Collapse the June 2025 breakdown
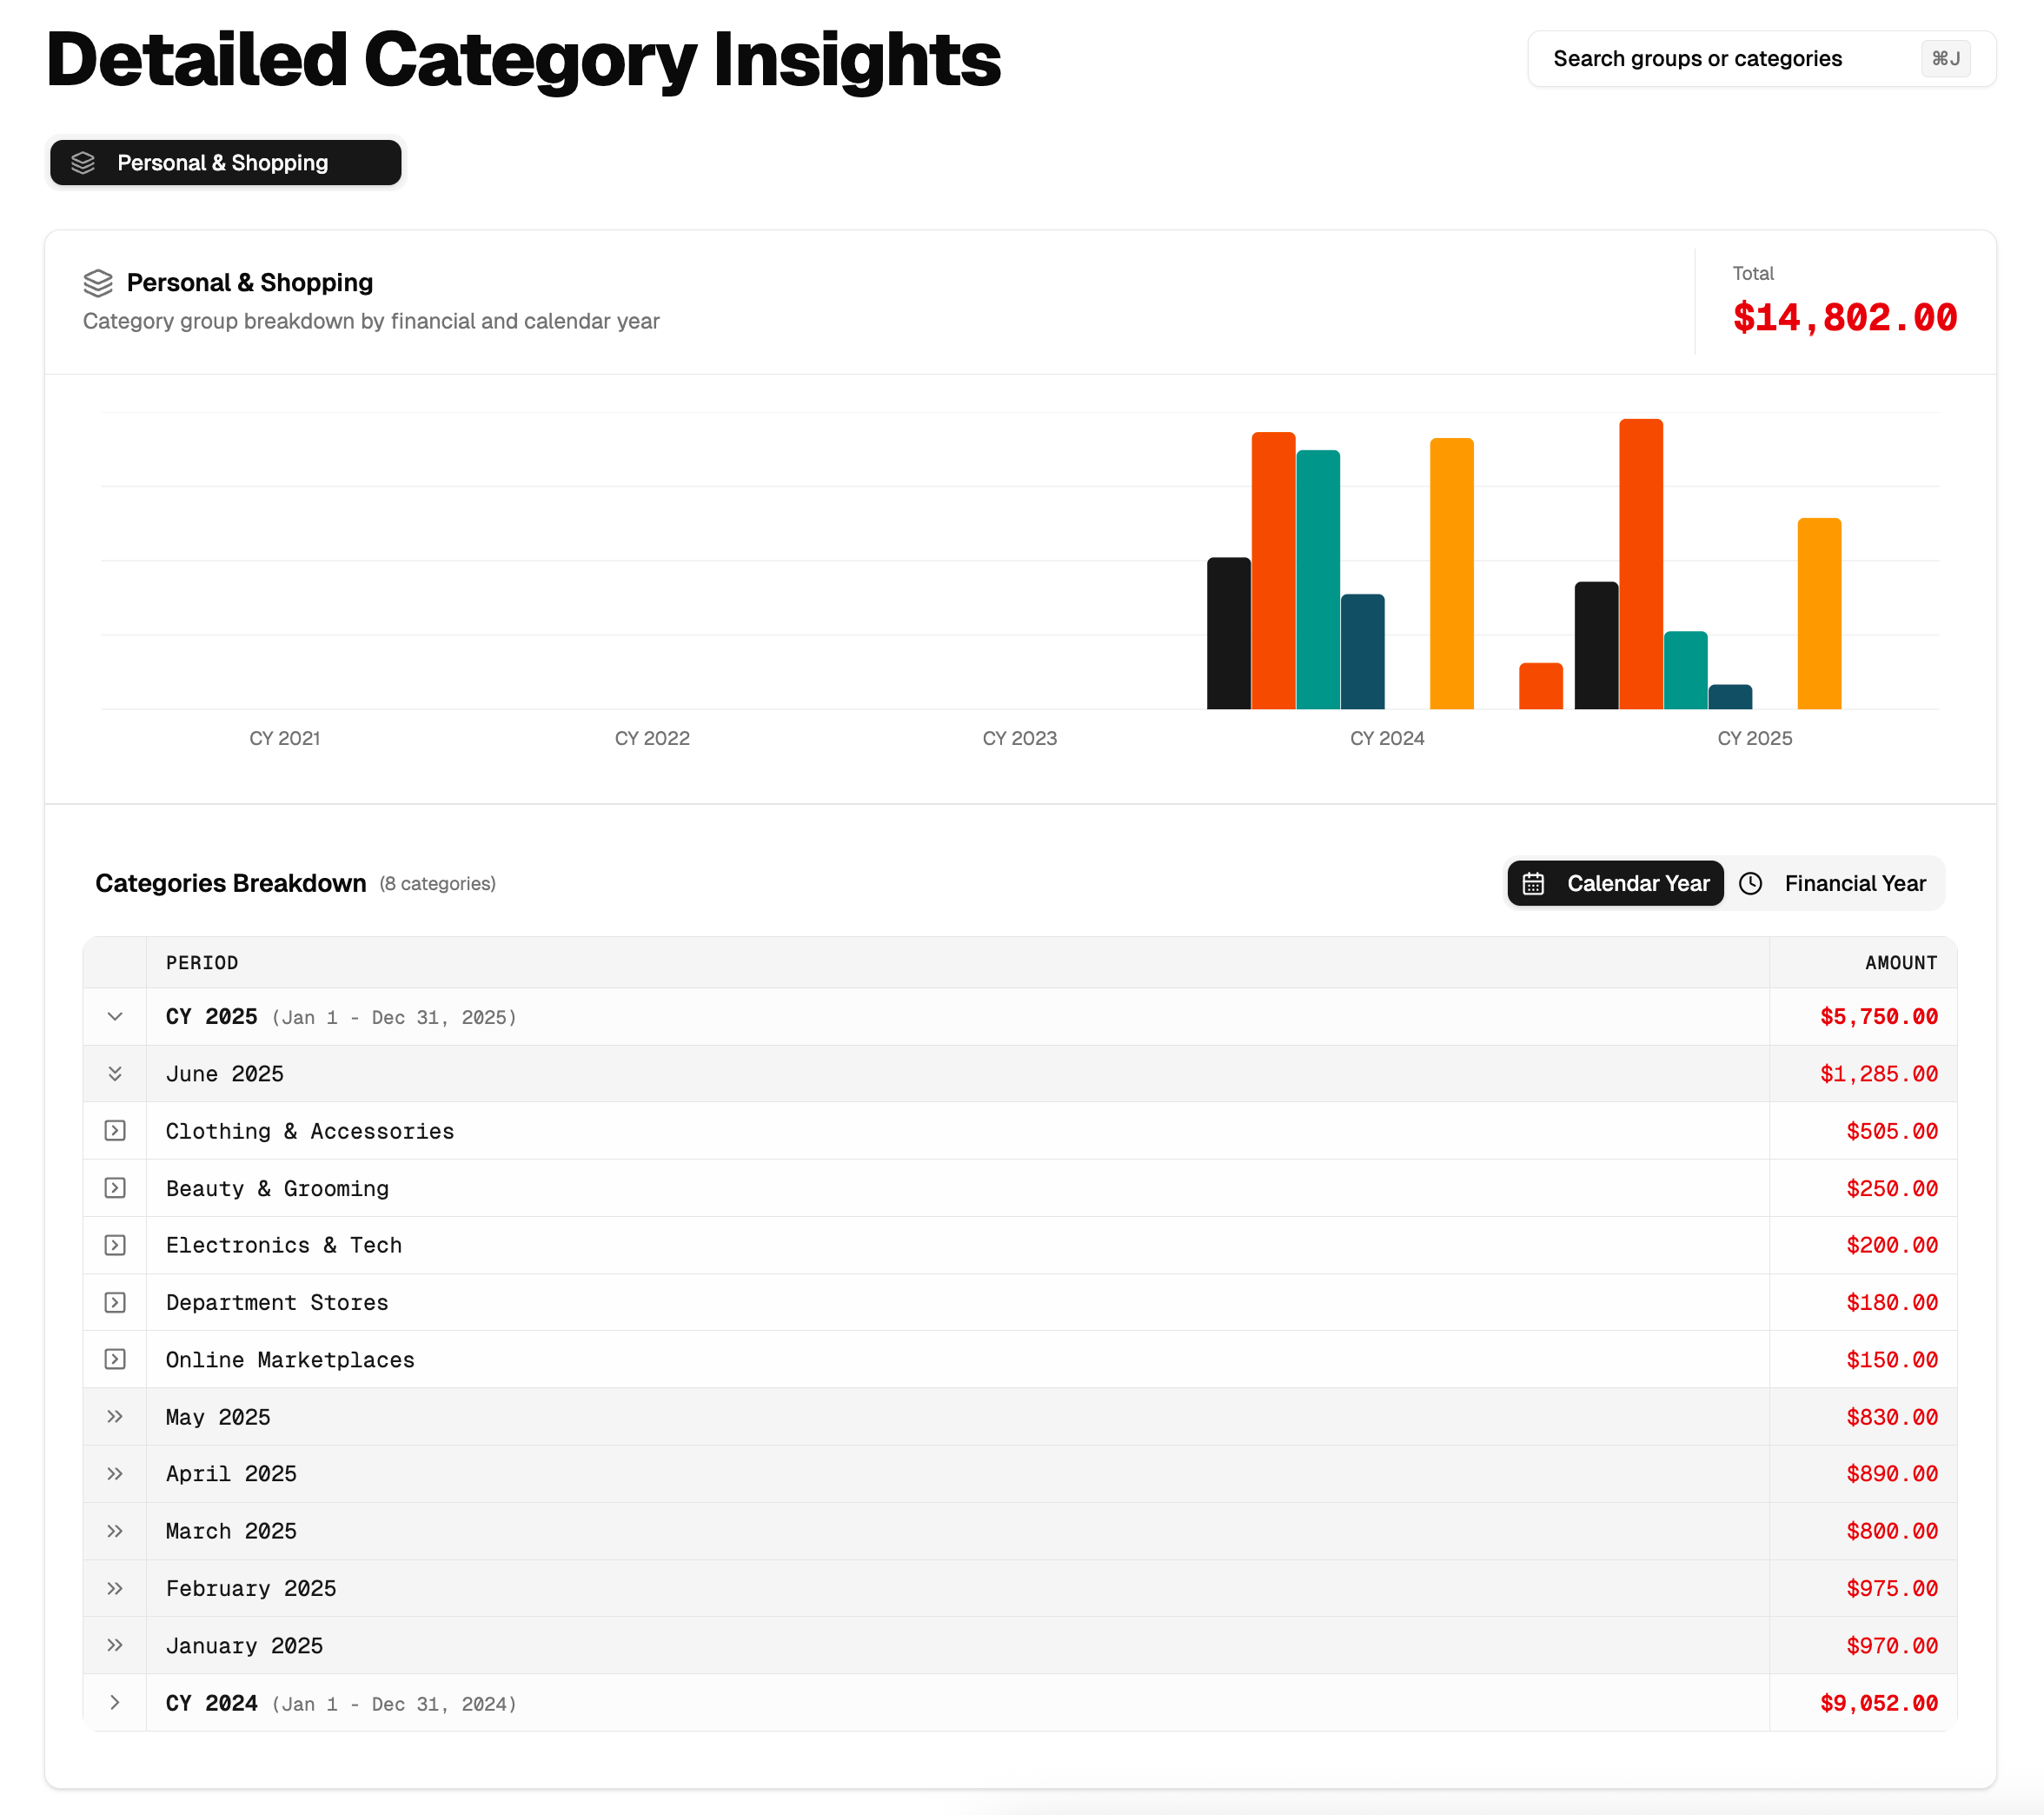 pos(115,1073)
